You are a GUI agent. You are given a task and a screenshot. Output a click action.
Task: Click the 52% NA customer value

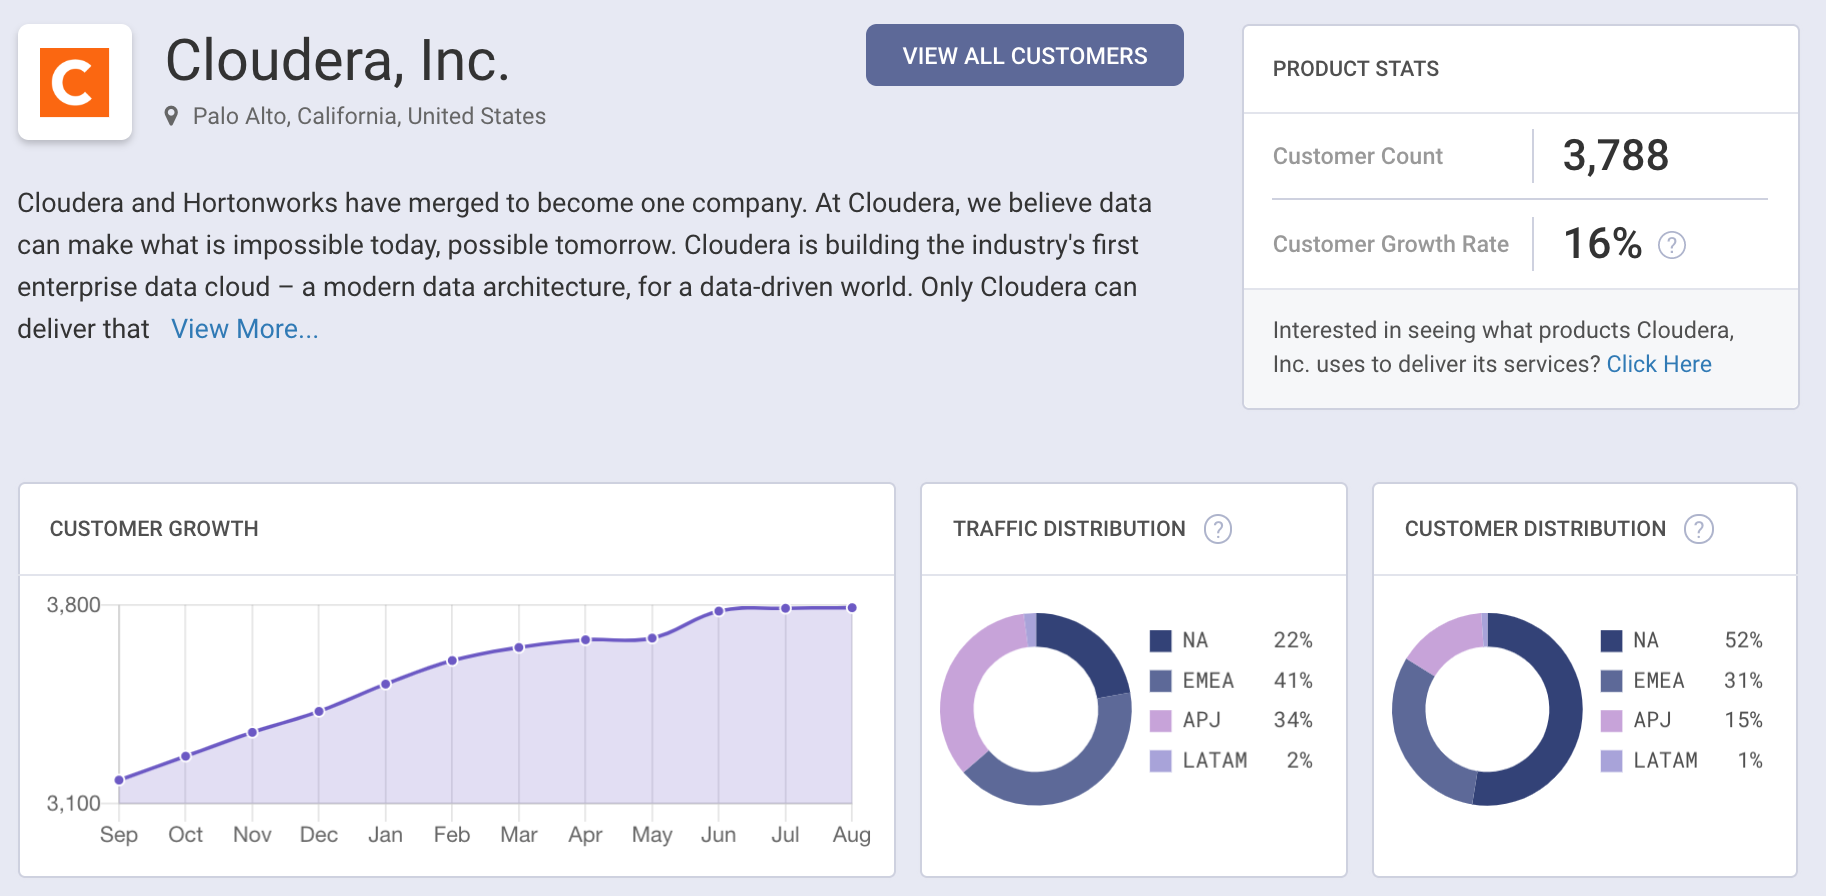[1744, 641]
